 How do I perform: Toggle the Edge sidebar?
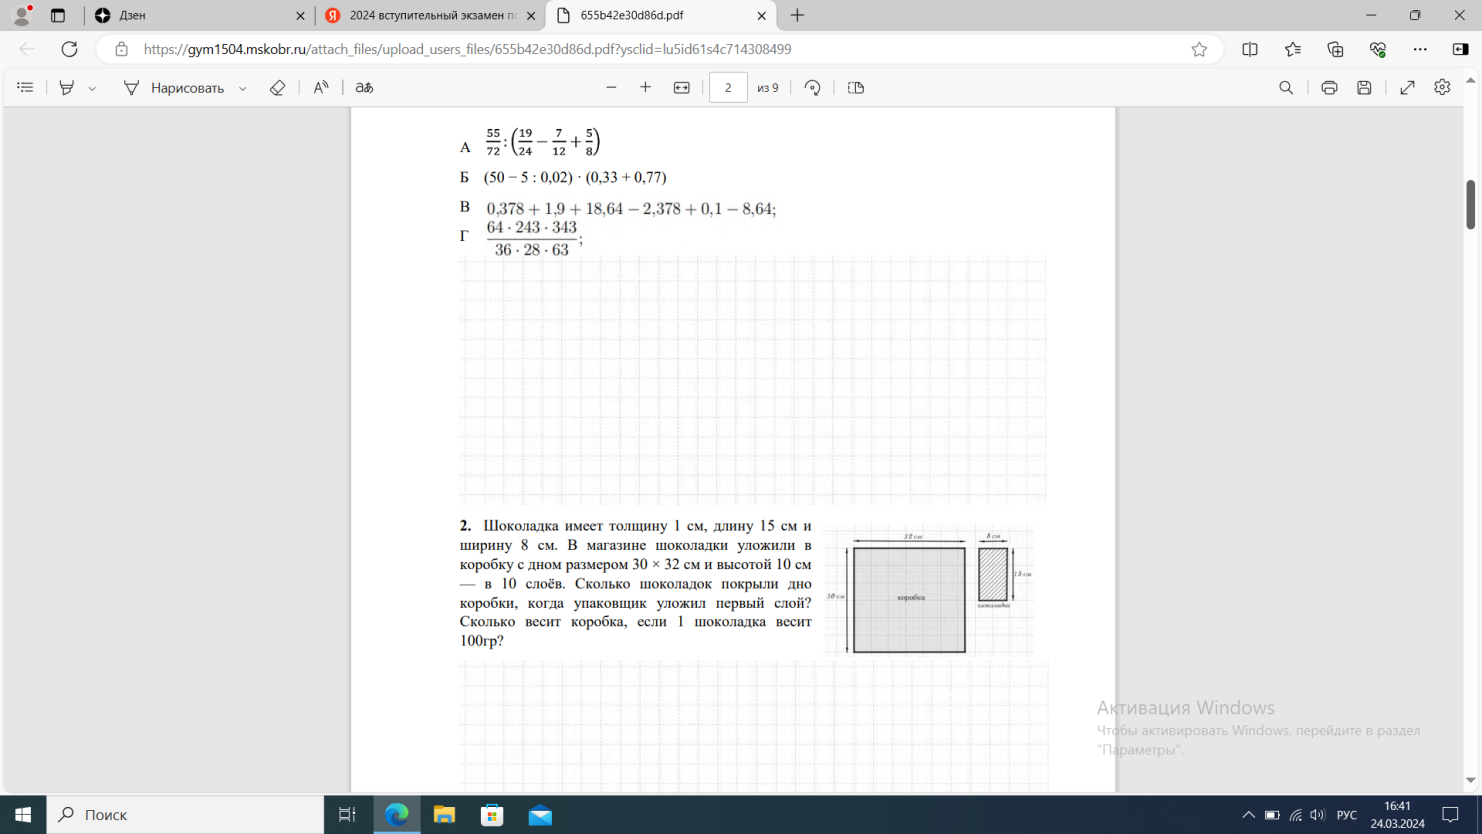point(1461,49)
